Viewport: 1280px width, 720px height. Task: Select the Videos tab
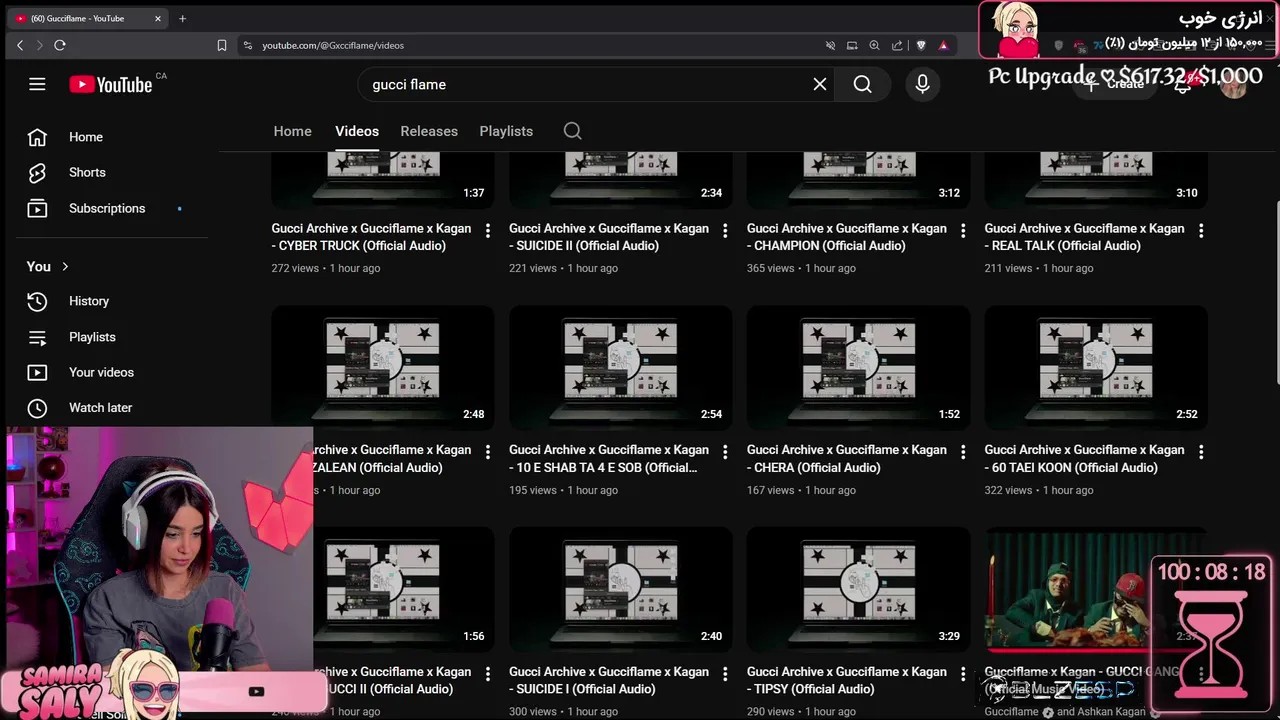(357, 131)
